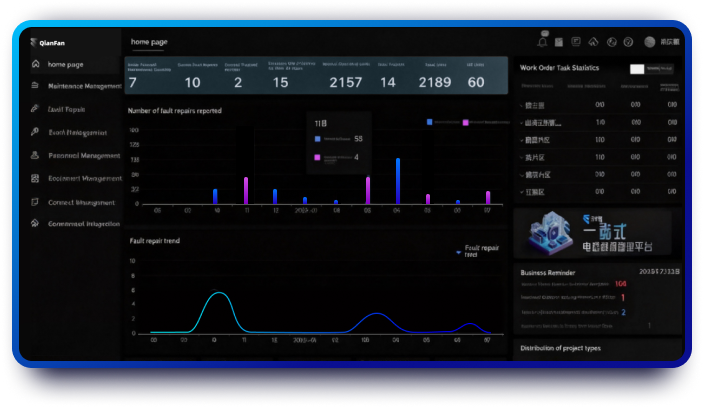
Task: Click the Personnel Management sidebar icon
Action: tap(35, 156)
